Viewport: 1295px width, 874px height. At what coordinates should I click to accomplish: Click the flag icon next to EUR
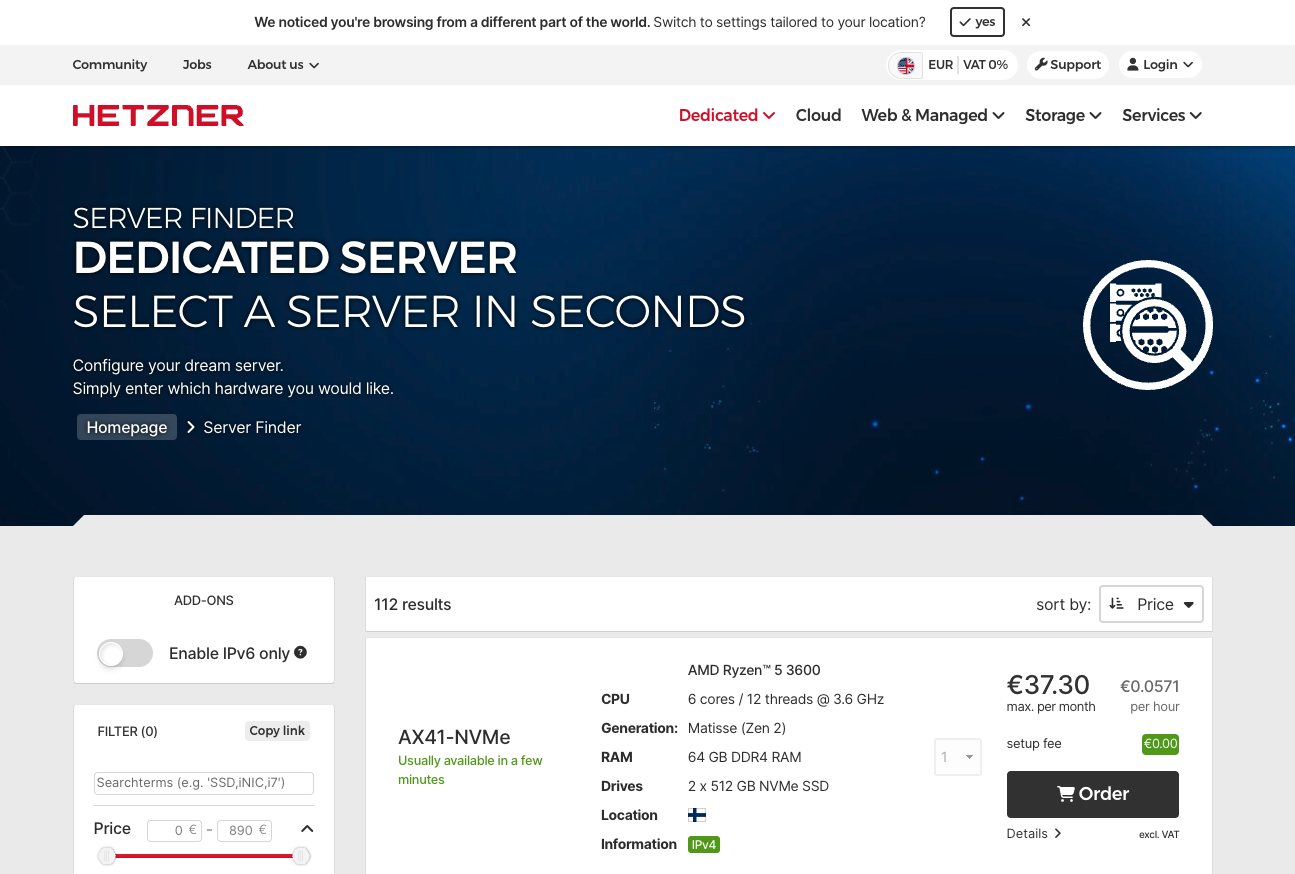905,64
